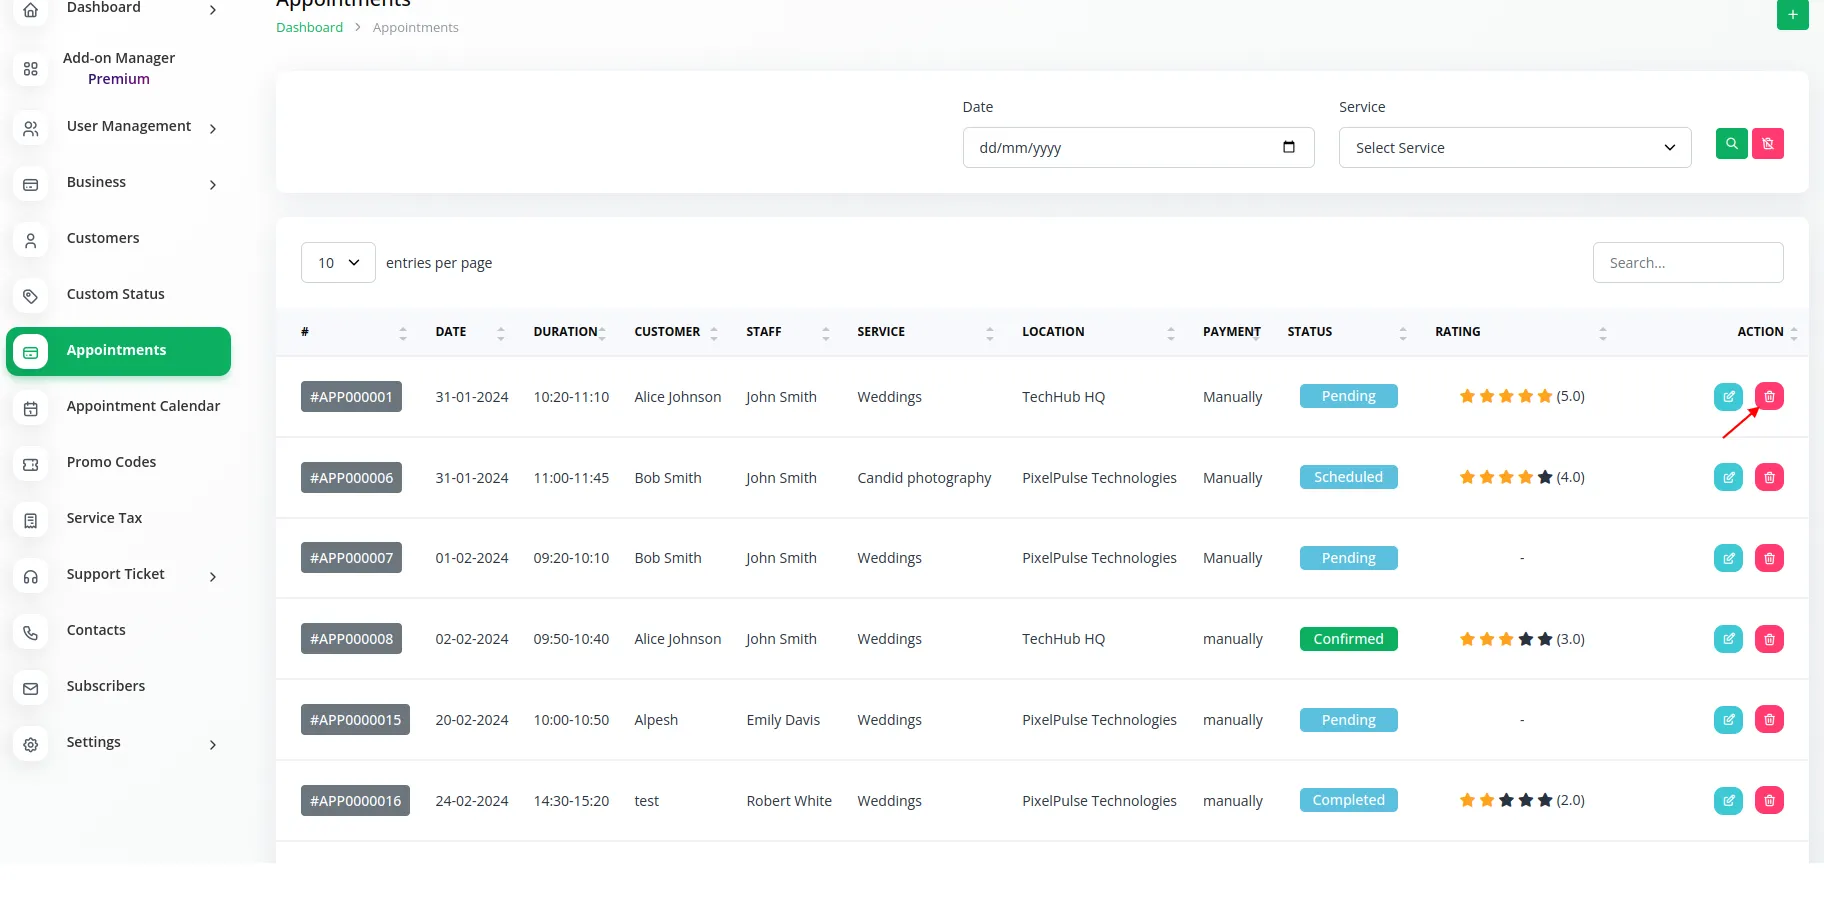Edit appointment #APP0000015 using pencil icon

click(x=1728, y=720)
